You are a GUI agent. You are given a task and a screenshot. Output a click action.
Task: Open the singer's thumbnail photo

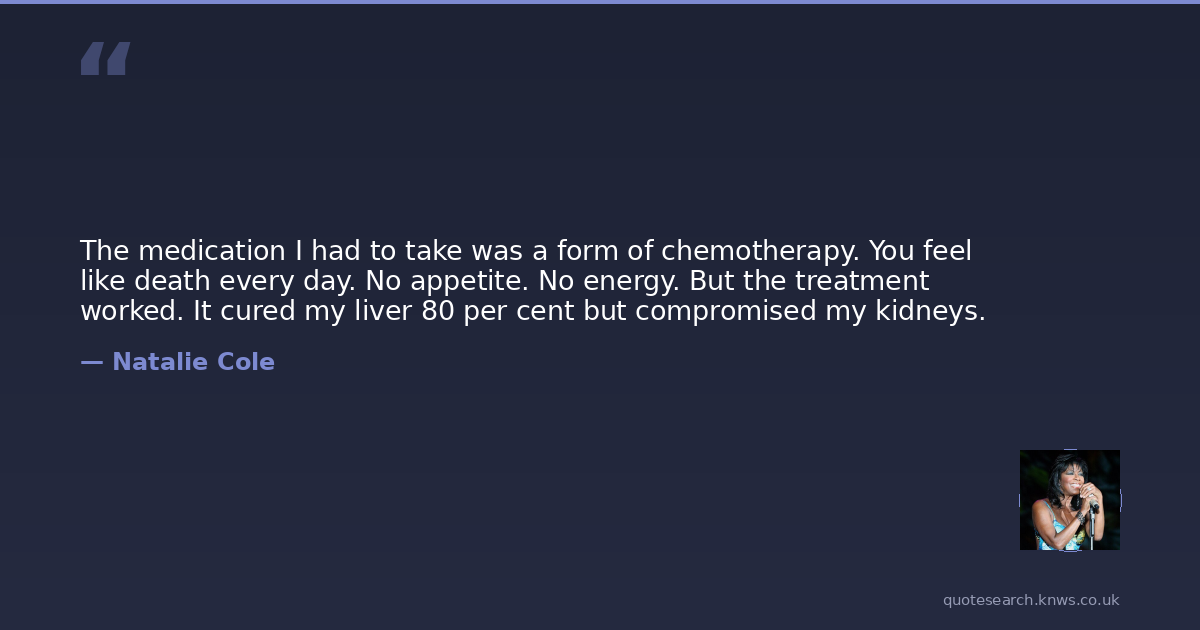coord(1069,500)
